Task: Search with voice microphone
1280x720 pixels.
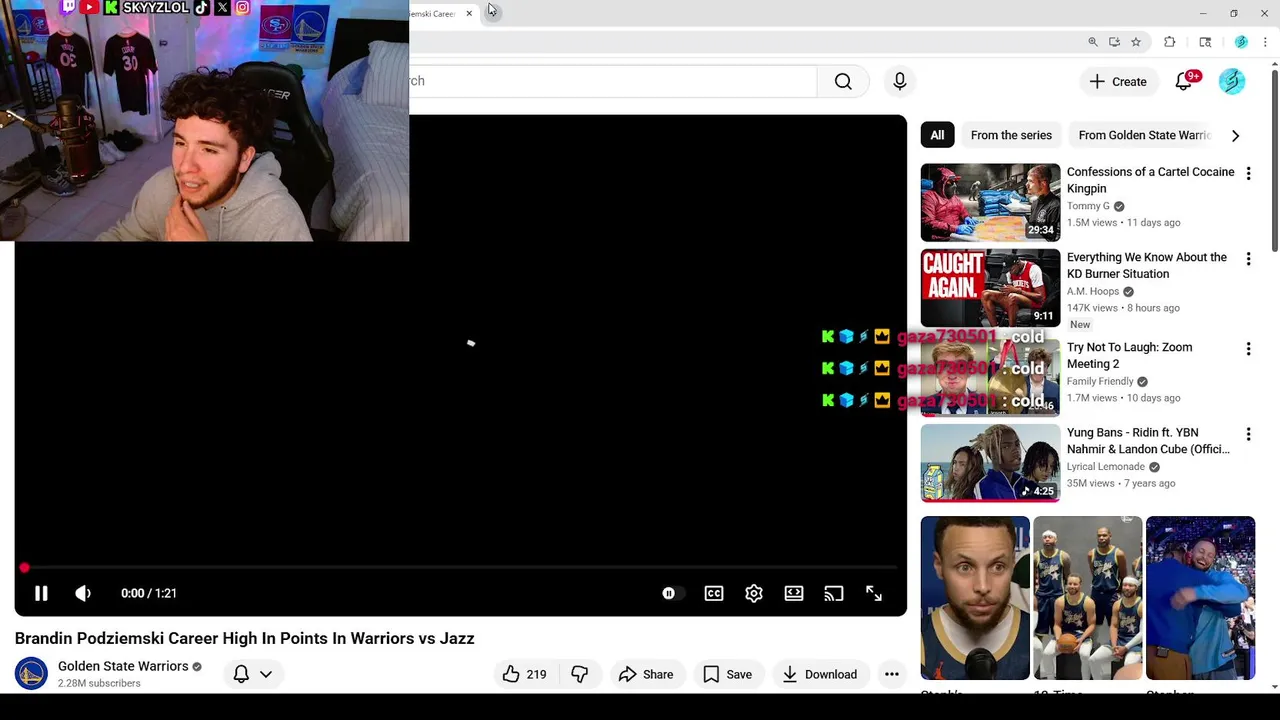Action: (x=900, y=81)
